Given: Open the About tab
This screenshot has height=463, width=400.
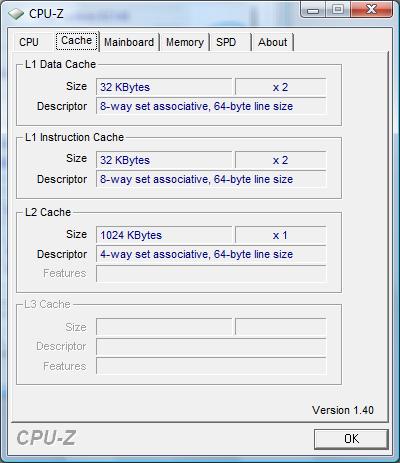Looking at the screenshot, I should (x=272, y=42).
